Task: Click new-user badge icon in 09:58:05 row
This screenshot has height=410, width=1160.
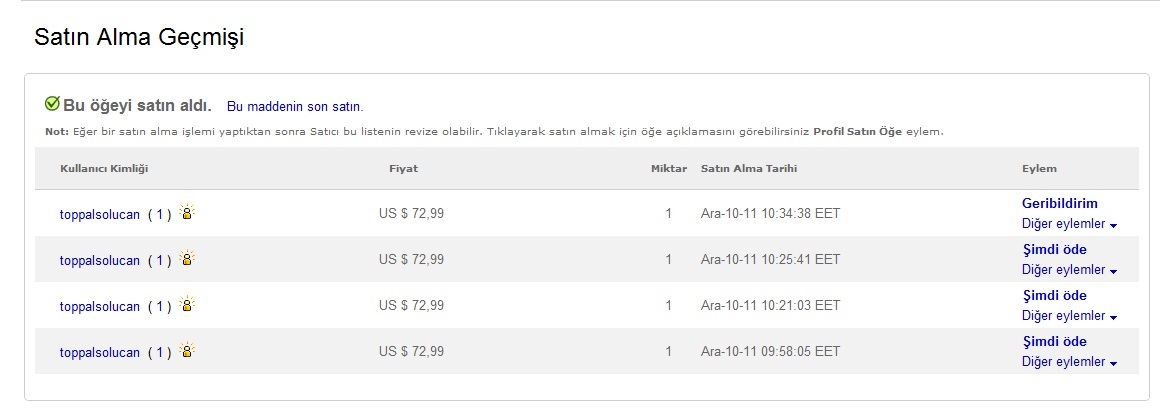Action: pos(187,350)
